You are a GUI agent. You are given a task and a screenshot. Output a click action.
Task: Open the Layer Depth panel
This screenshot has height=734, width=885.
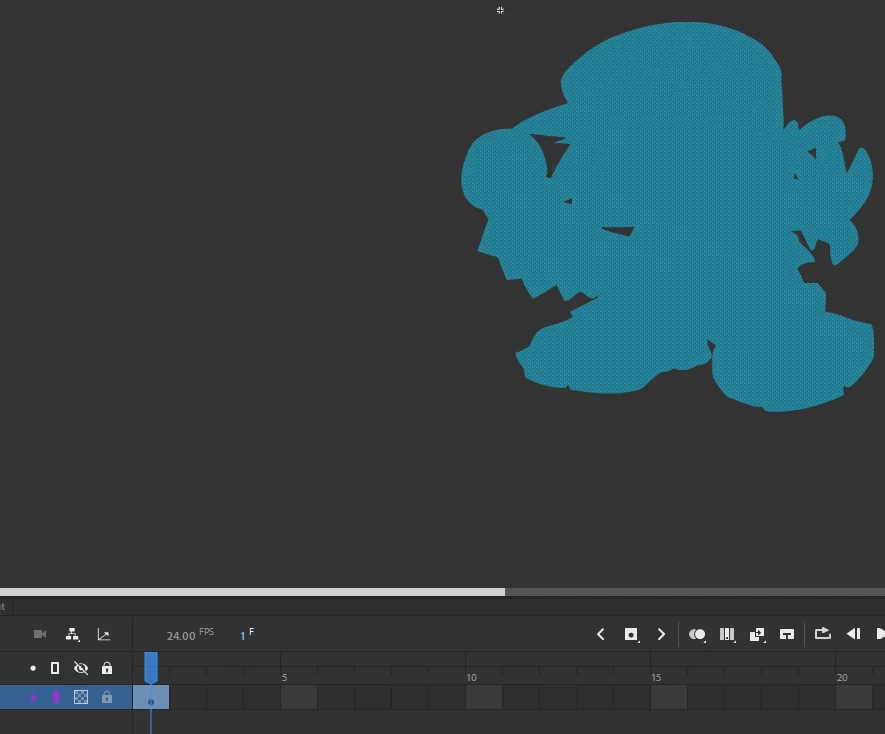pyautogui.click(x=104, y=634)
